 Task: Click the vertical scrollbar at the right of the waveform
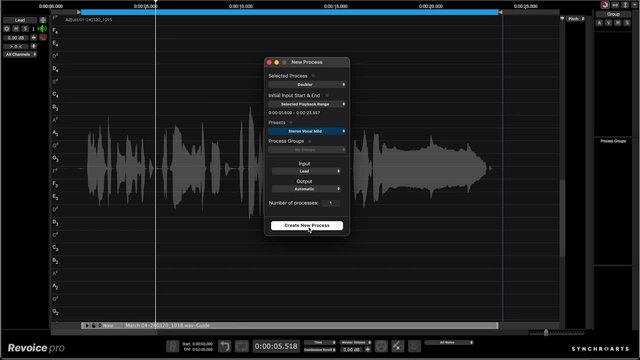tap(562, 218)
